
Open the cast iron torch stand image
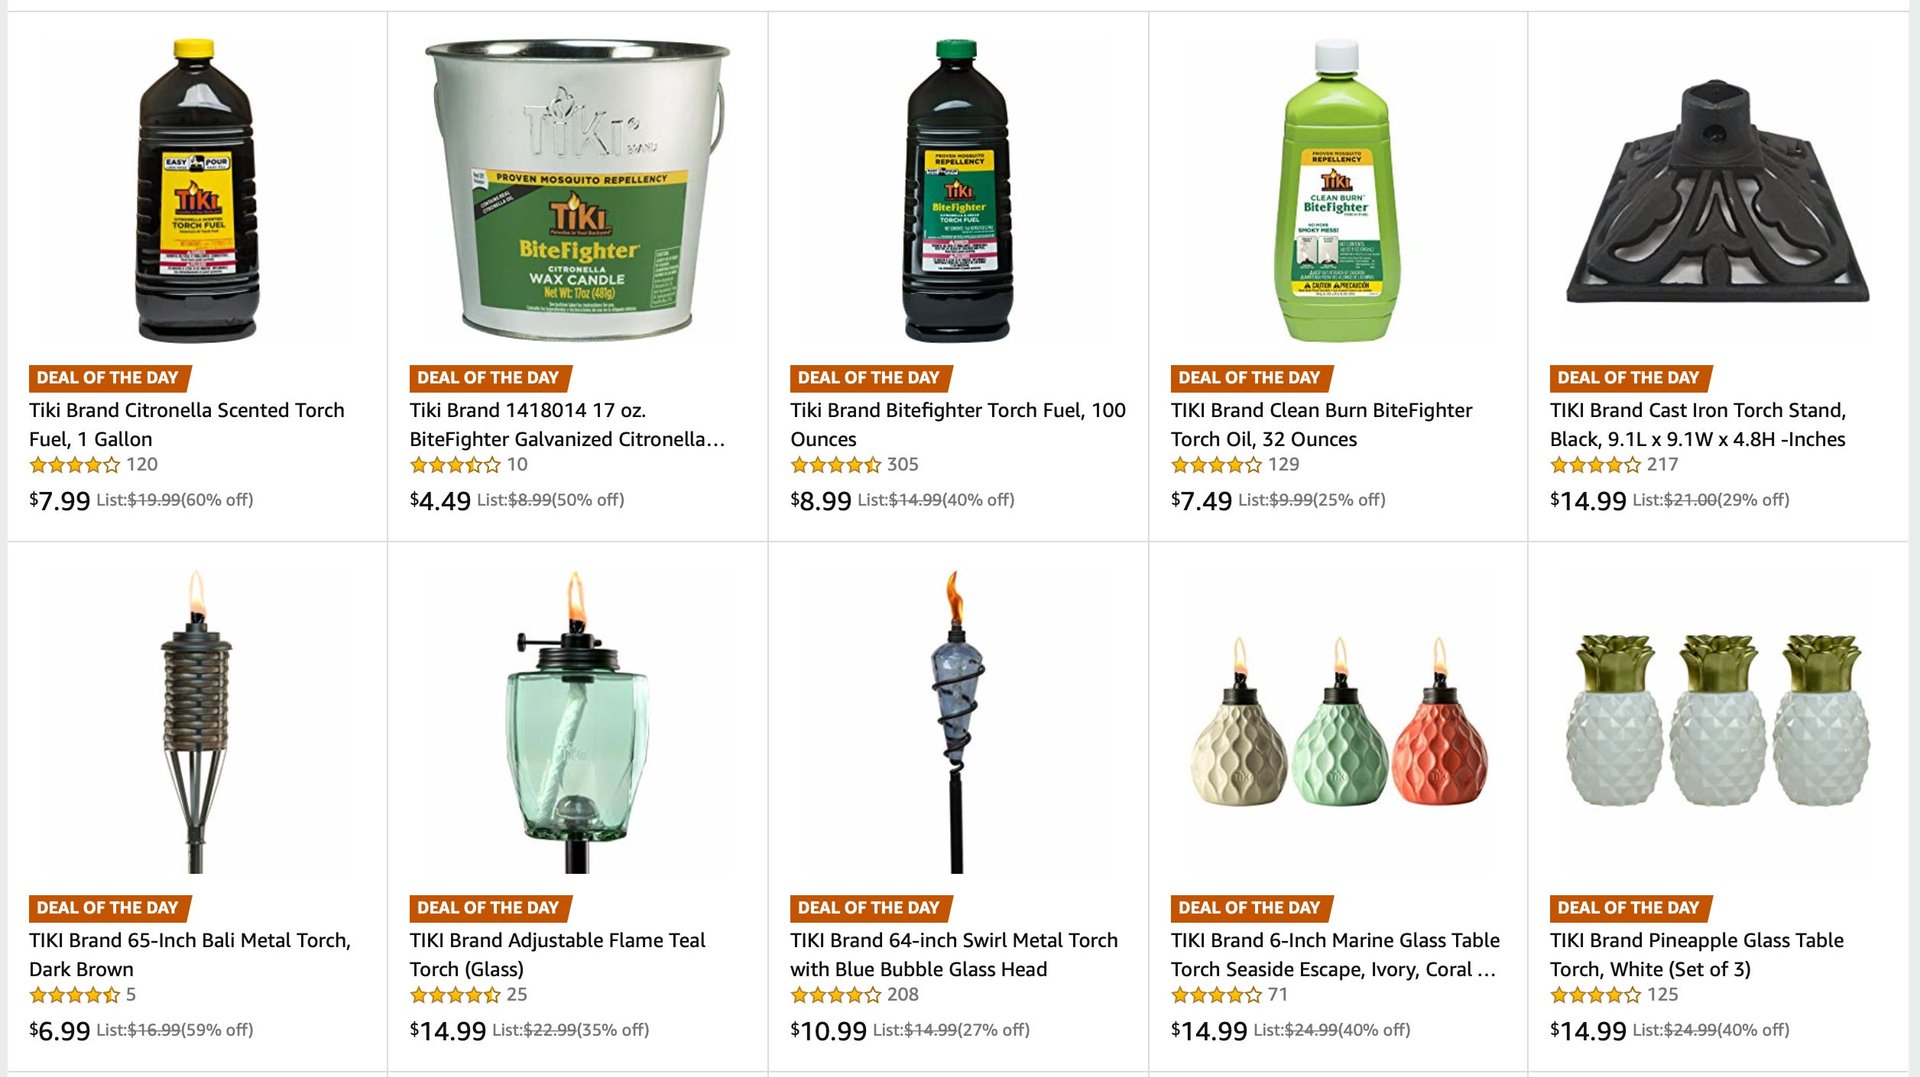(1717, 192)
